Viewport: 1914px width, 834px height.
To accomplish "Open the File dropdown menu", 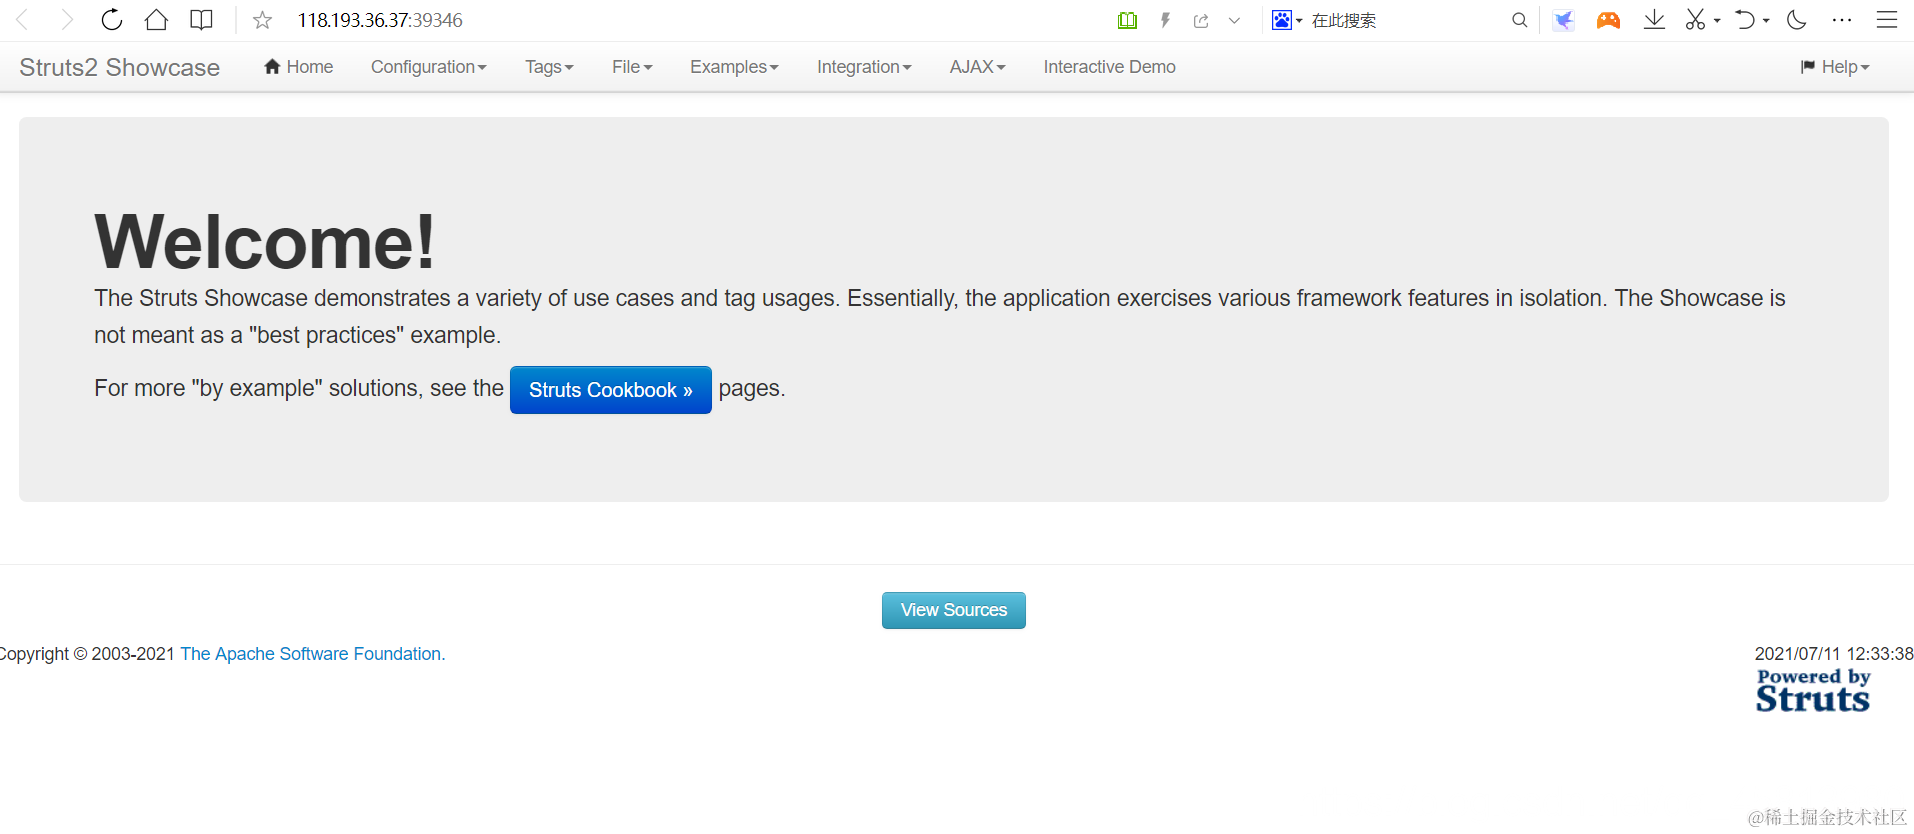I will pyautogui.click(x=632, y=67).
